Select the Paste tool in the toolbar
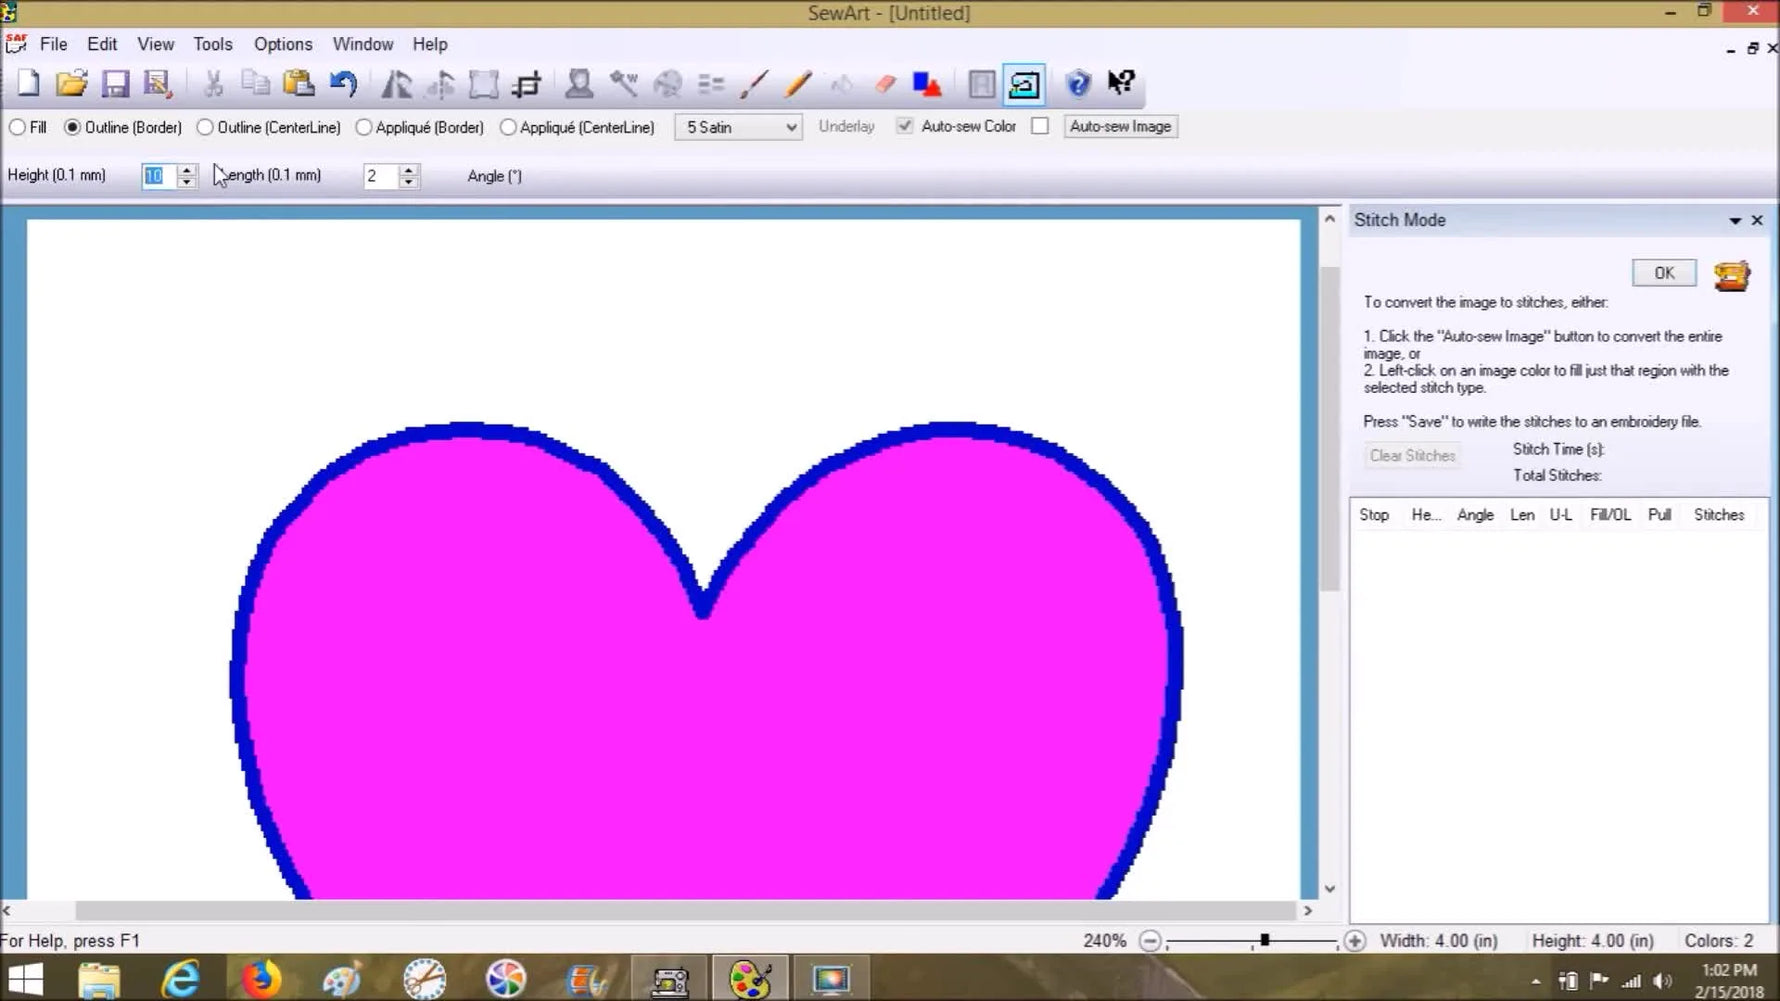This screenshot has width=1780, height=1001. [300, 84]
